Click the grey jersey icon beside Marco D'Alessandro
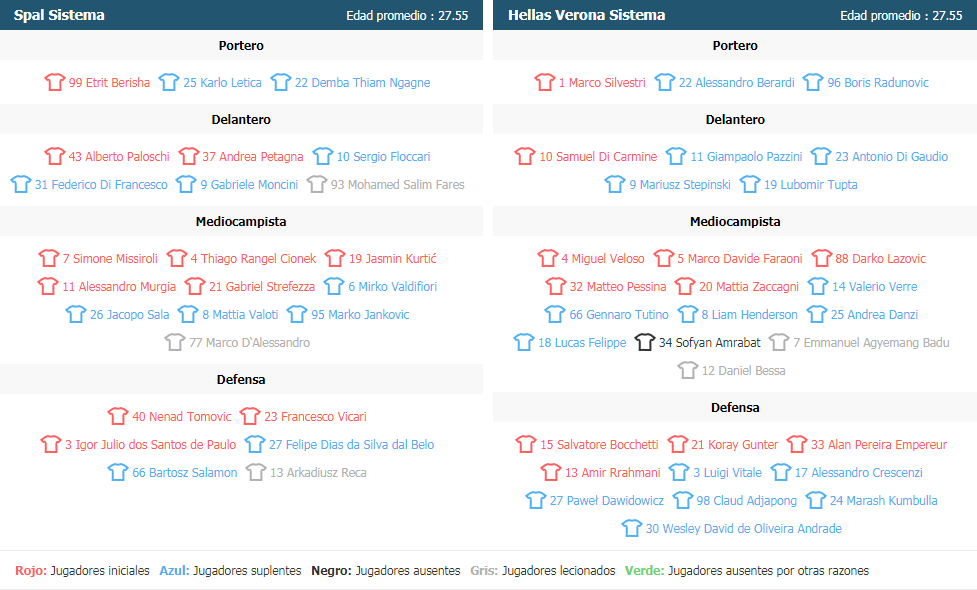The width and height of the screenshot is (977, 590). click(x=175, y=342)
